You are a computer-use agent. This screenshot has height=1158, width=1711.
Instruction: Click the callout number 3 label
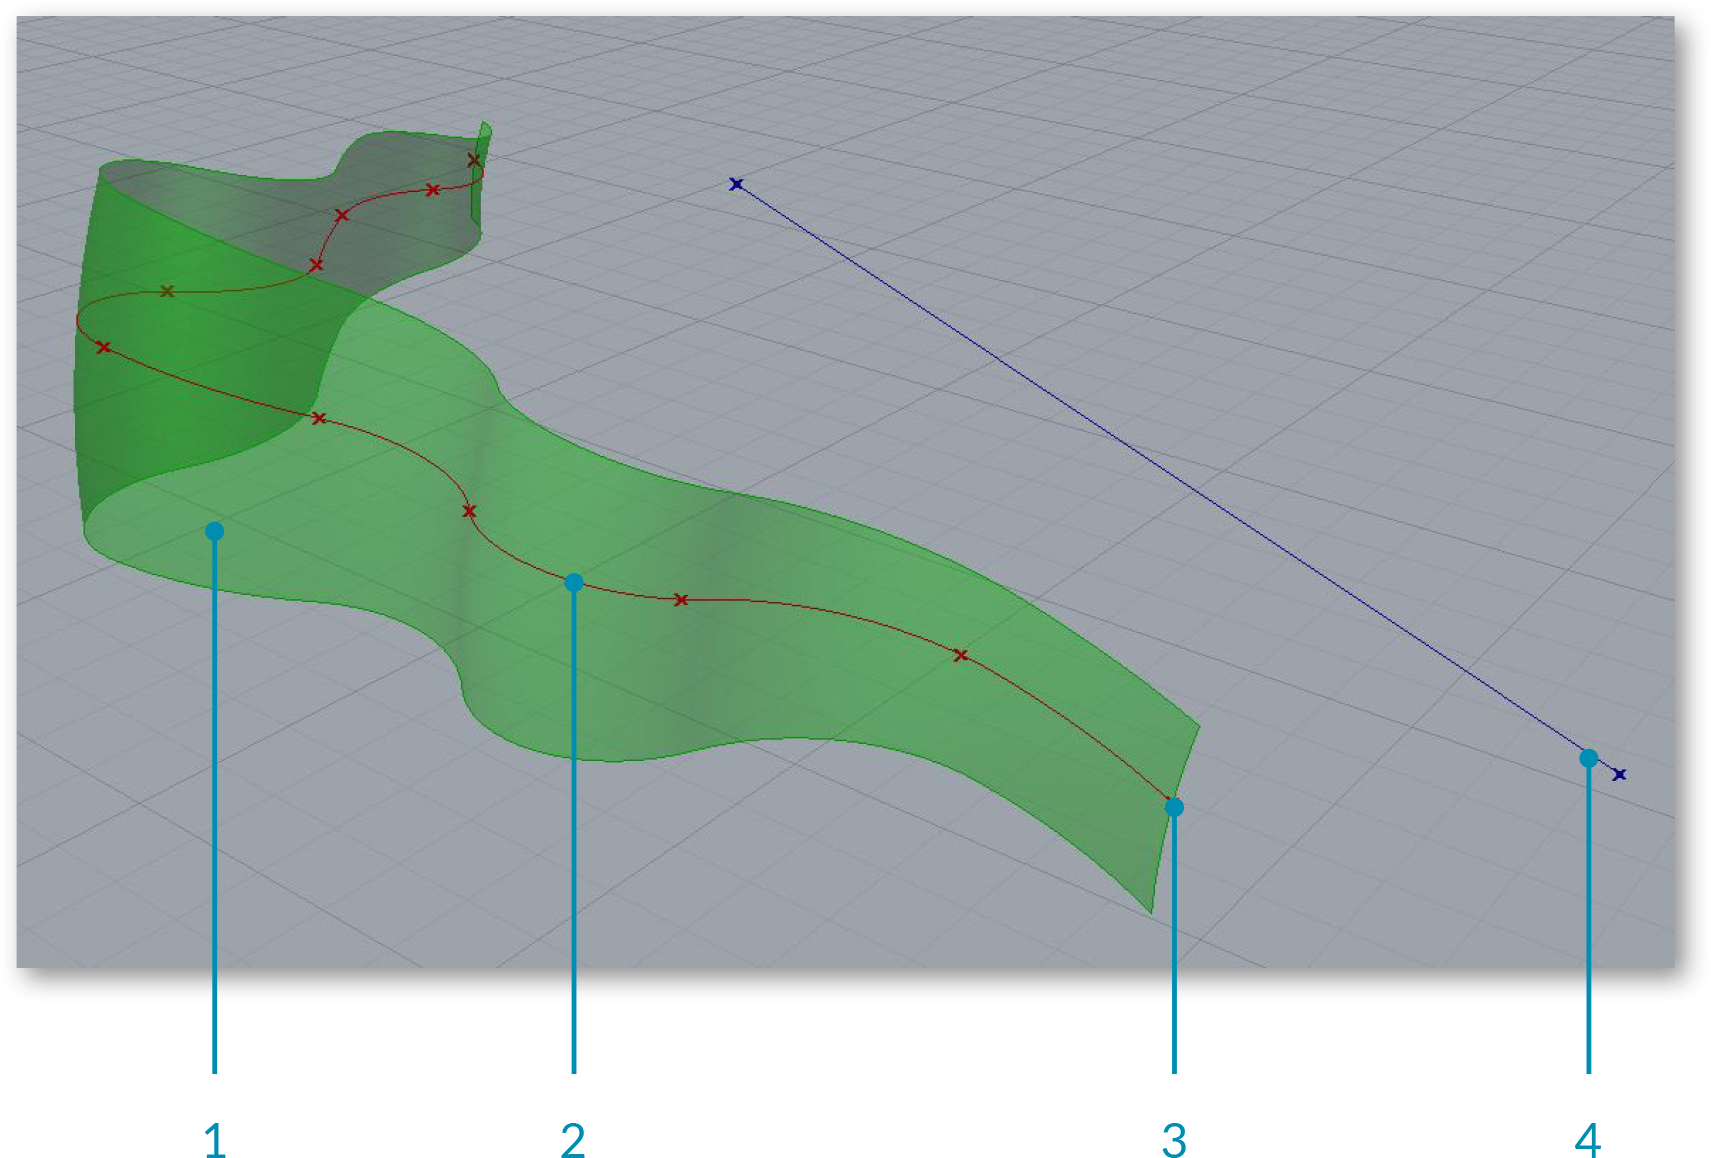point(1174,1139)
